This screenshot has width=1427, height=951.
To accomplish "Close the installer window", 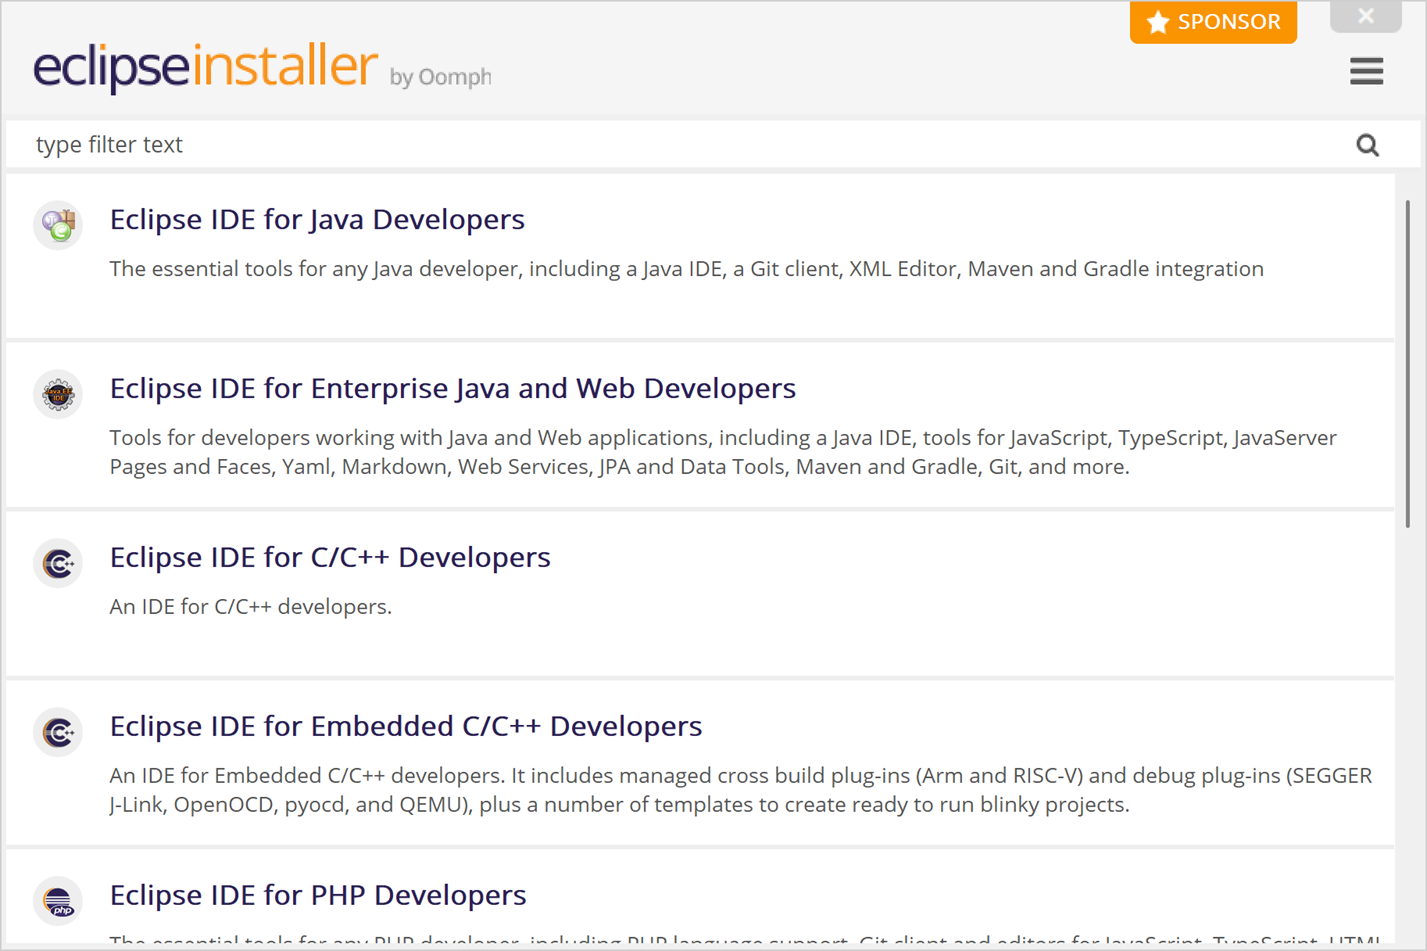I will [x=1366, y=16].
